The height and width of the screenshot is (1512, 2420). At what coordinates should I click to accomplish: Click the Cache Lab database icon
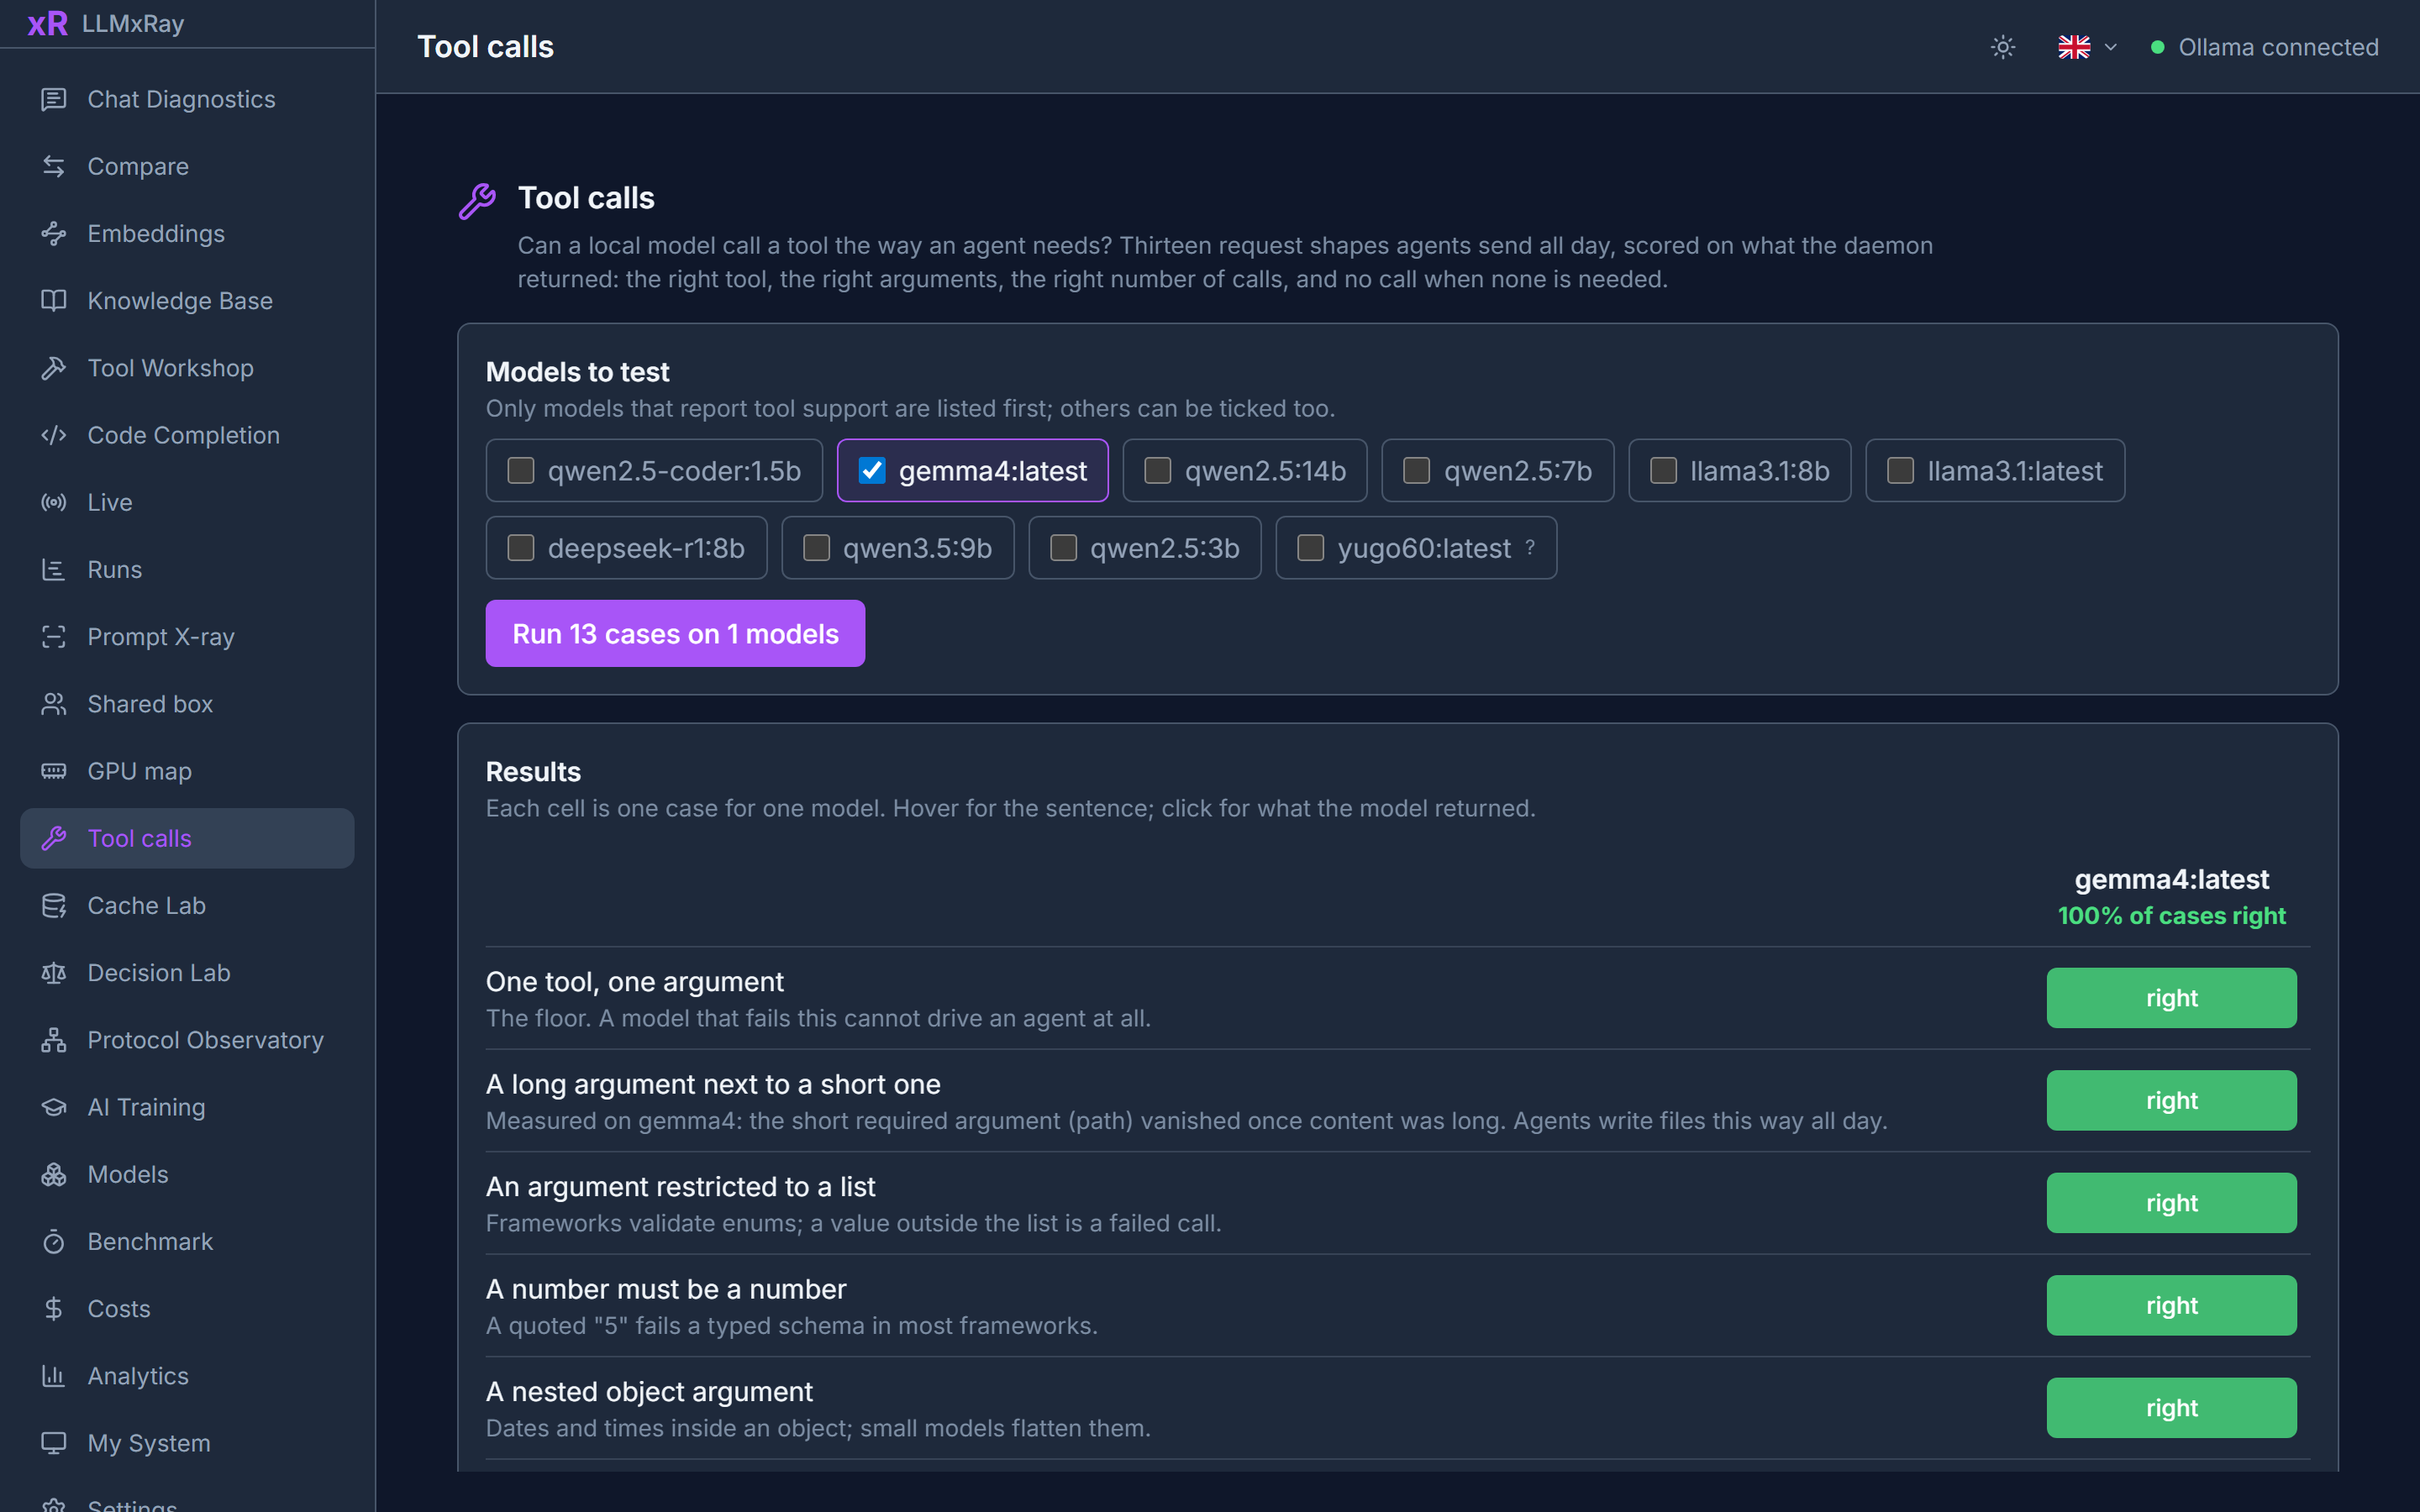pyautogui.click(x=54, y=905)
